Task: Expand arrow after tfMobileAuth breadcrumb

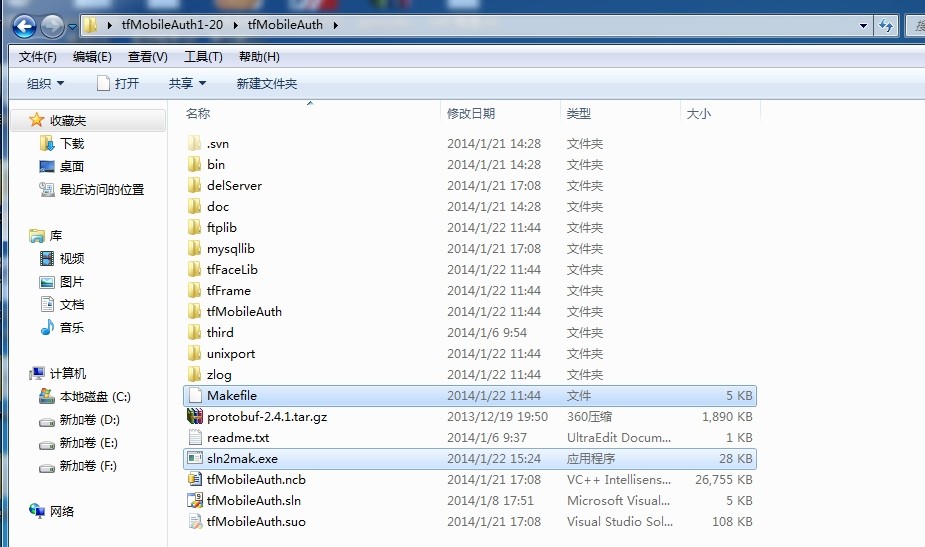Action: coord(336,25)
